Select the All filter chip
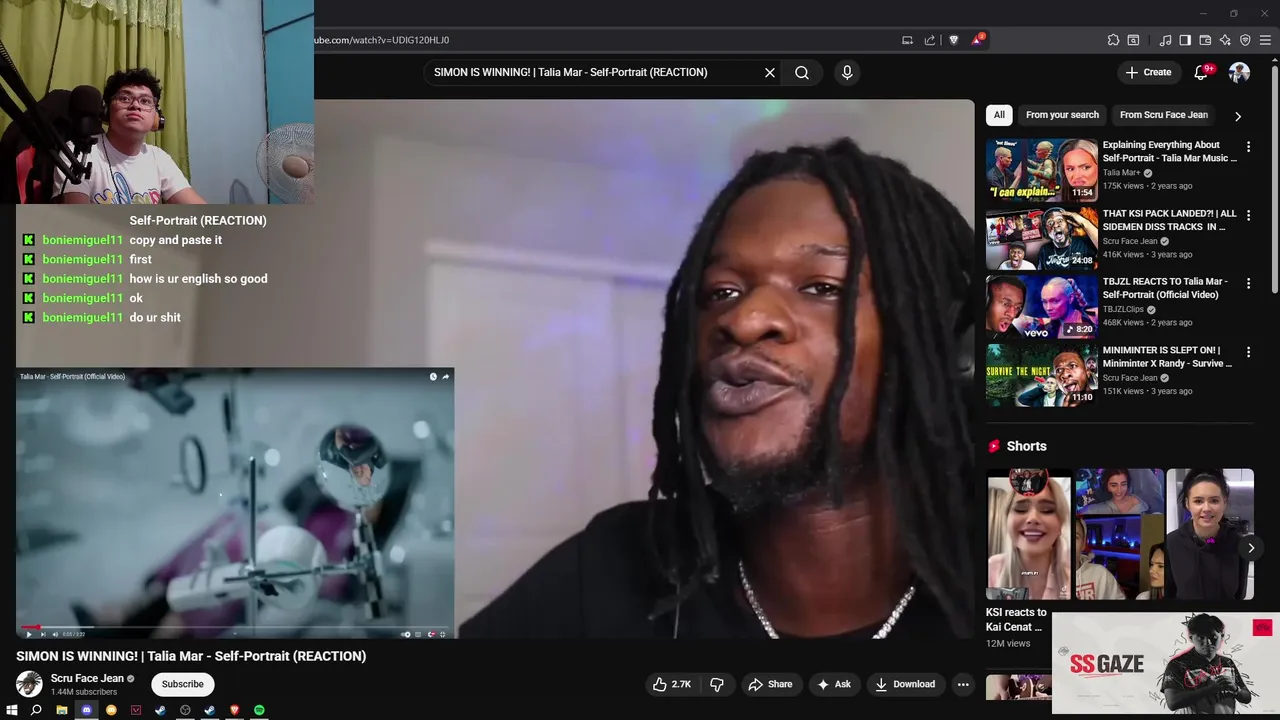This screenshot has height=720, width=1280. click(999, 115)
